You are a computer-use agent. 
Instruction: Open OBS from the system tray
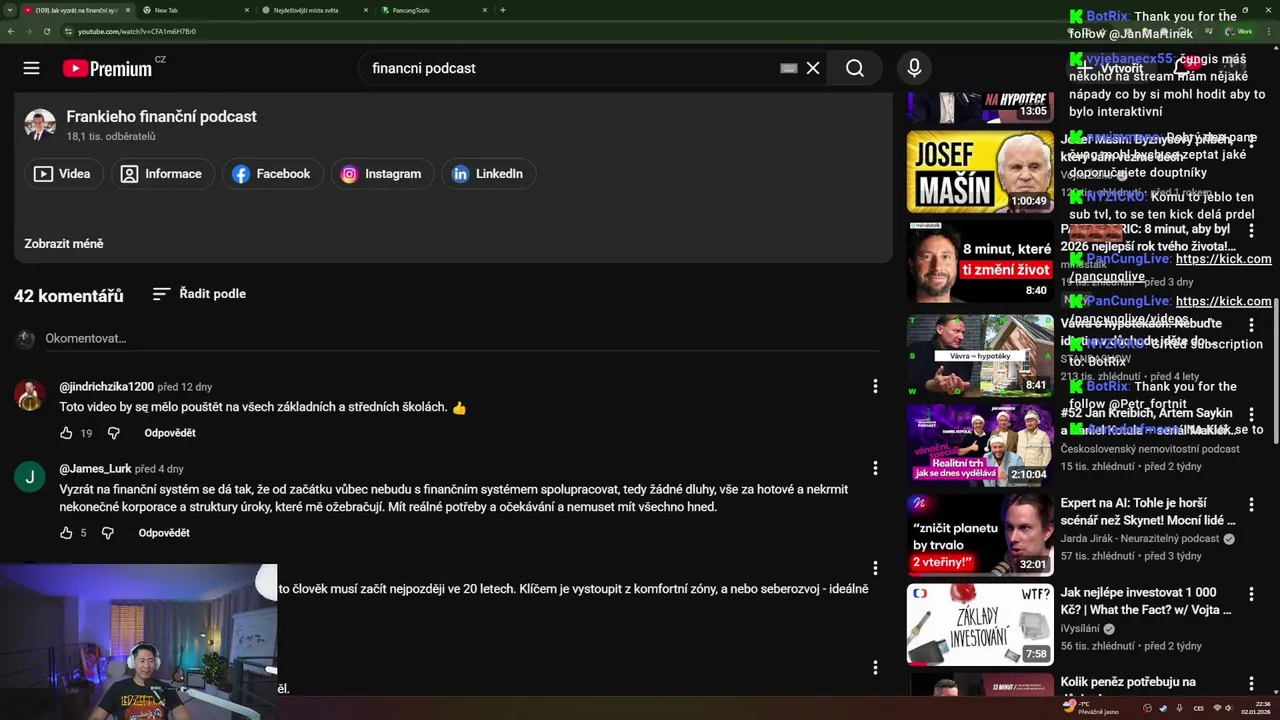point(1149,708)
